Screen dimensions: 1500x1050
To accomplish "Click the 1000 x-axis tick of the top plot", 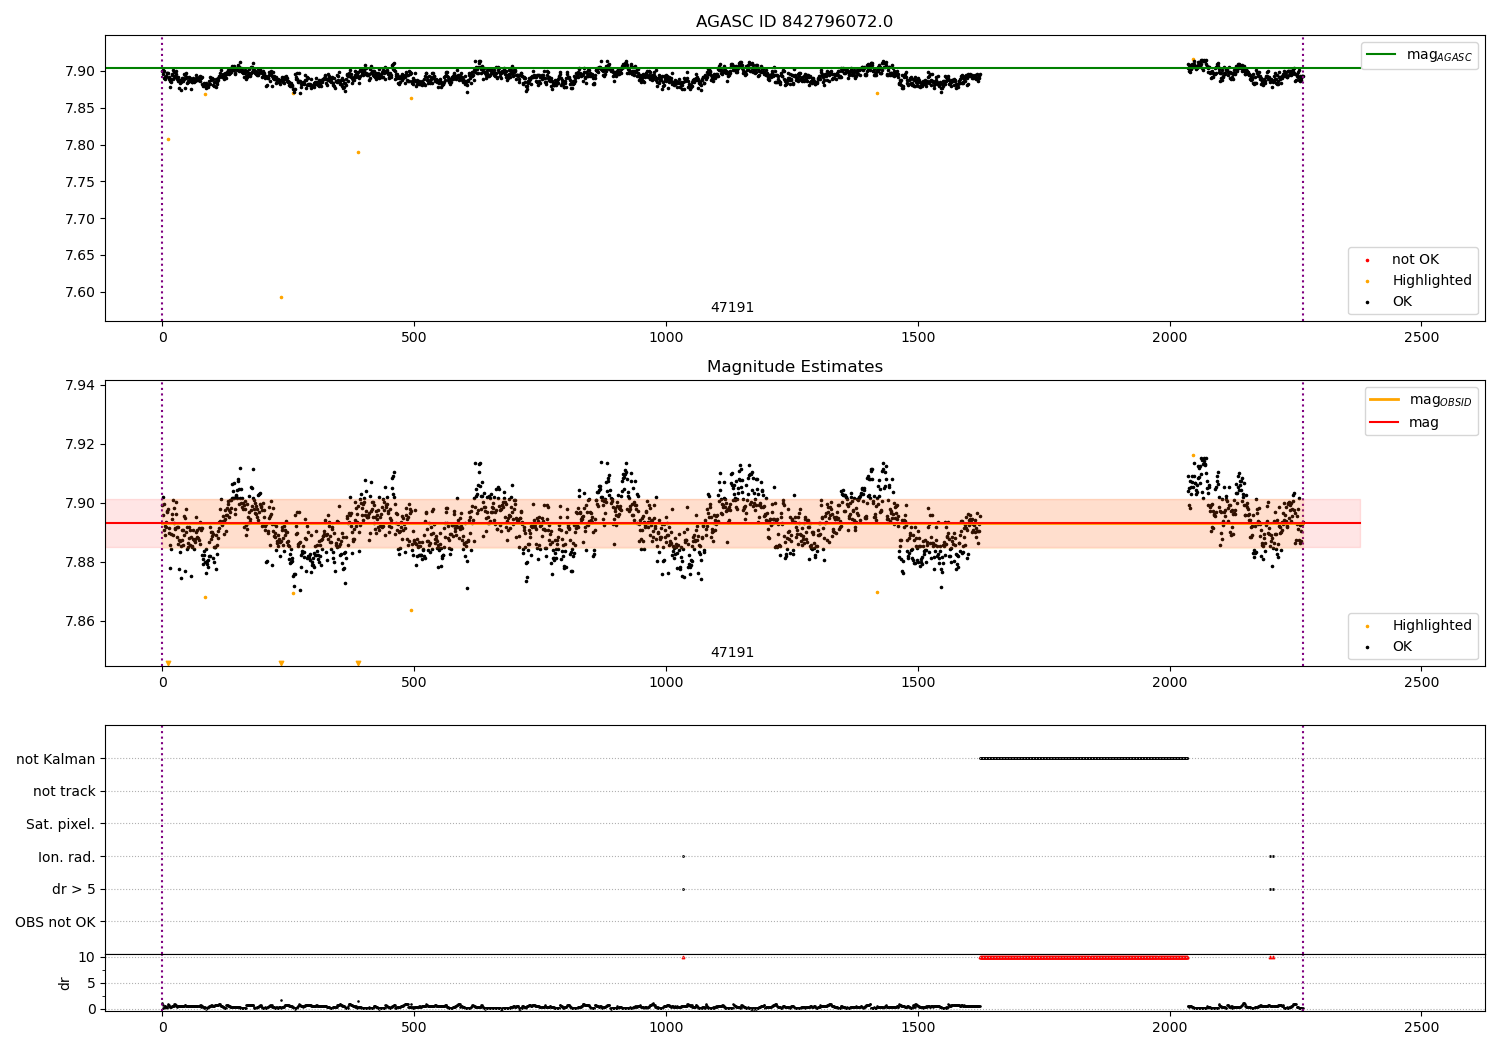I will pyautogui.click(x=665, y=338).
